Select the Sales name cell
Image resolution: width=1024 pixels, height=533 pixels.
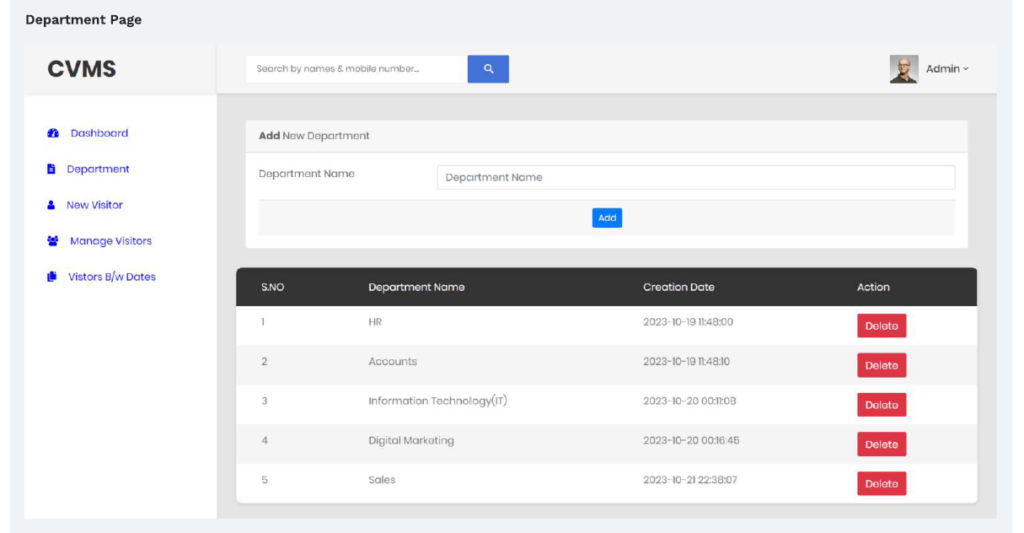381,480
